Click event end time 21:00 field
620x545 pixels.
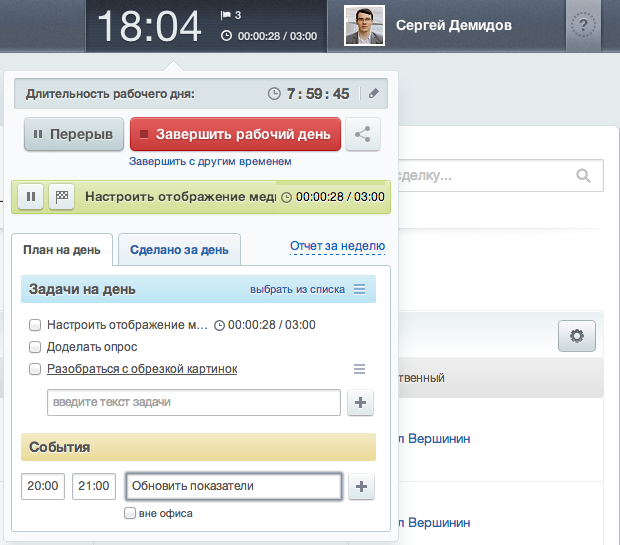coord(94,486)
